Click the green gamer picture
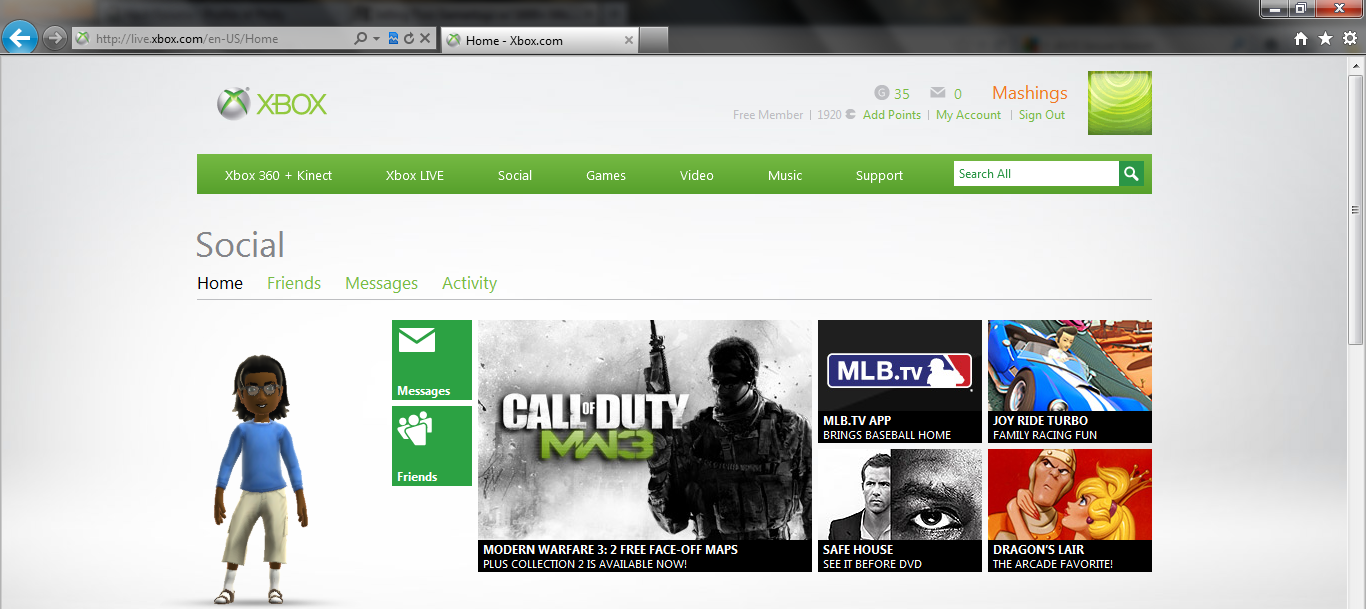 coord(1120,102)
